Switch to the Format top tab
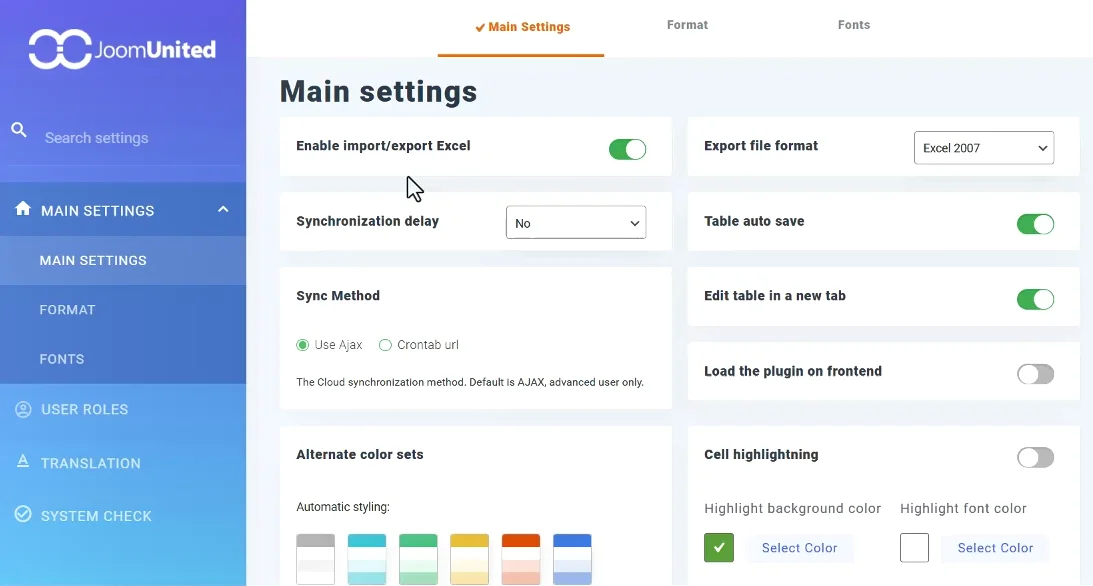This screenshot has height=586, width=1093. click(687, 25)
